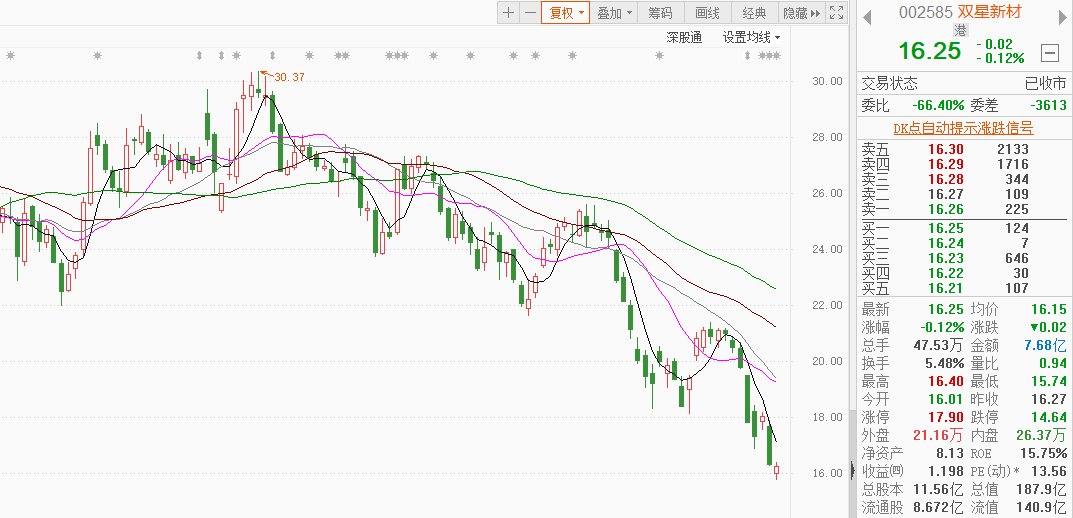Zoom out the chart with minus button

point(529,13)
